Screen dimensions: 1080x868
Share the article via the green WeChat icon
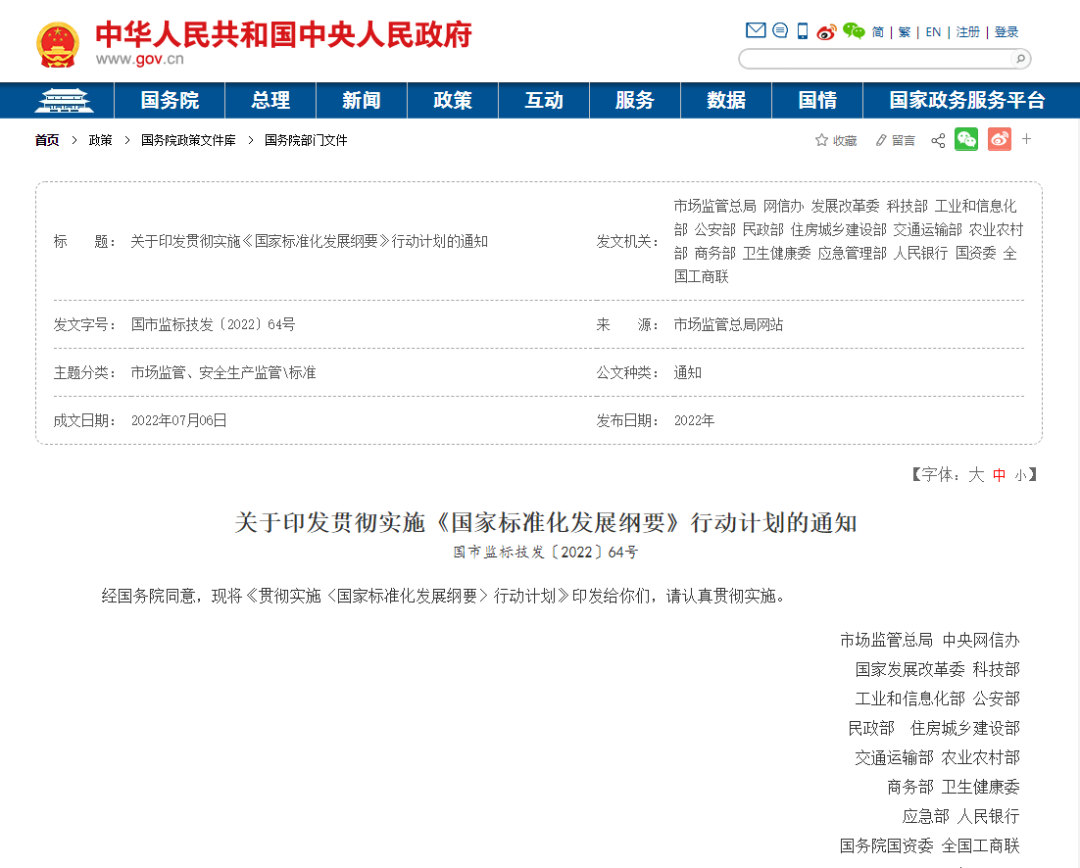click(965, 140)
